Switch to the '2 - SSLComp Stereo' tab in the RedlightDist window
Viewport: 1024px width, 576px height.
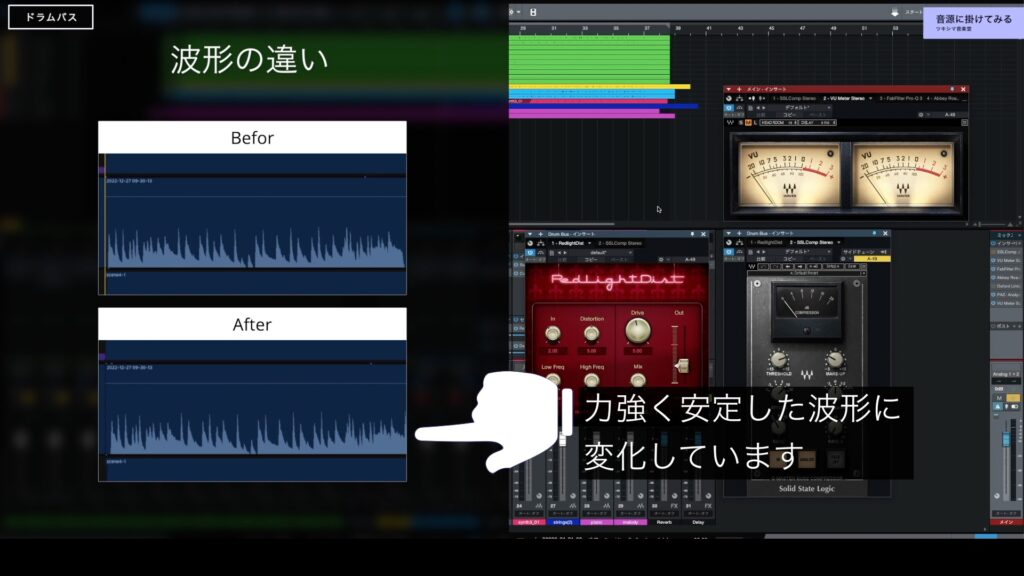pyautogui.click(x=620, y=244)
